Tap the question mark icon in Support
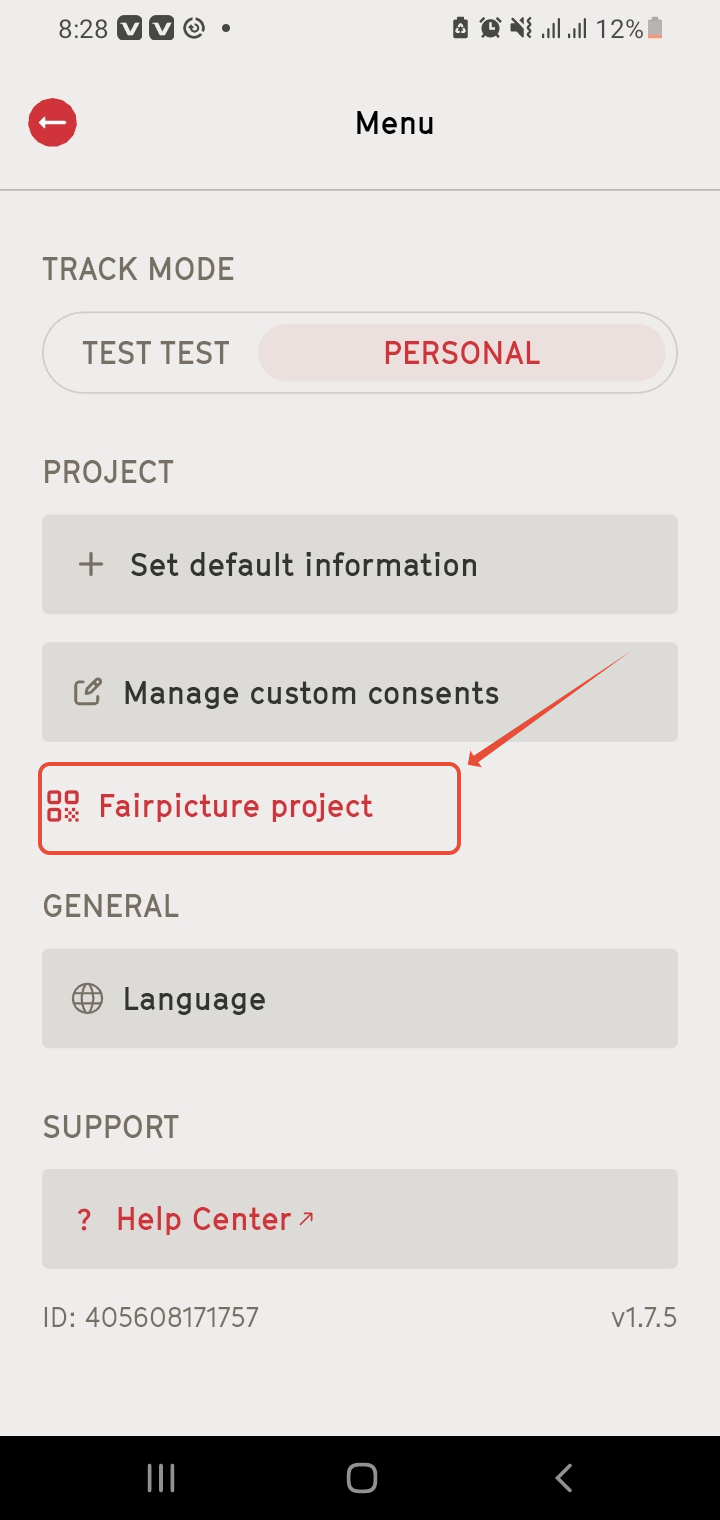The width and height of the screenshot is (720, 1520). [84, 1220]
